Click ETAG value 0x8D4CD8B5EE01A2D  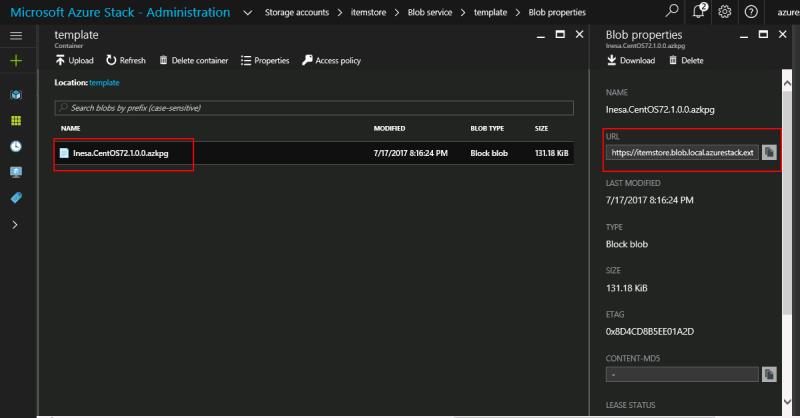coord(649,332)
